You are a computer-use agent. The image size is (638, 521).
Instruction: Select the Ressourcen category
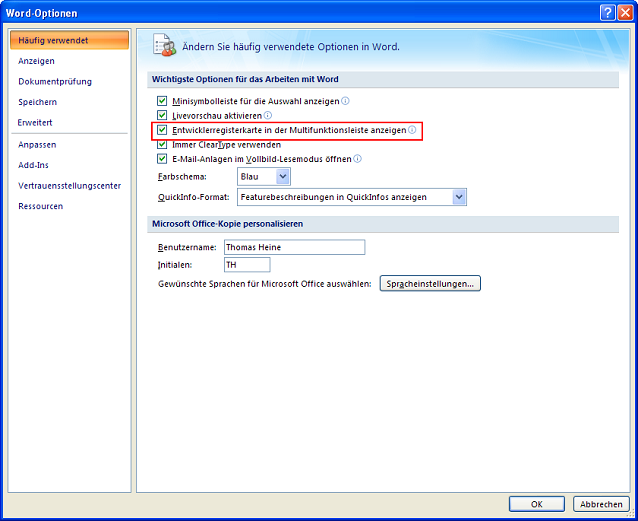pos(41,206)
